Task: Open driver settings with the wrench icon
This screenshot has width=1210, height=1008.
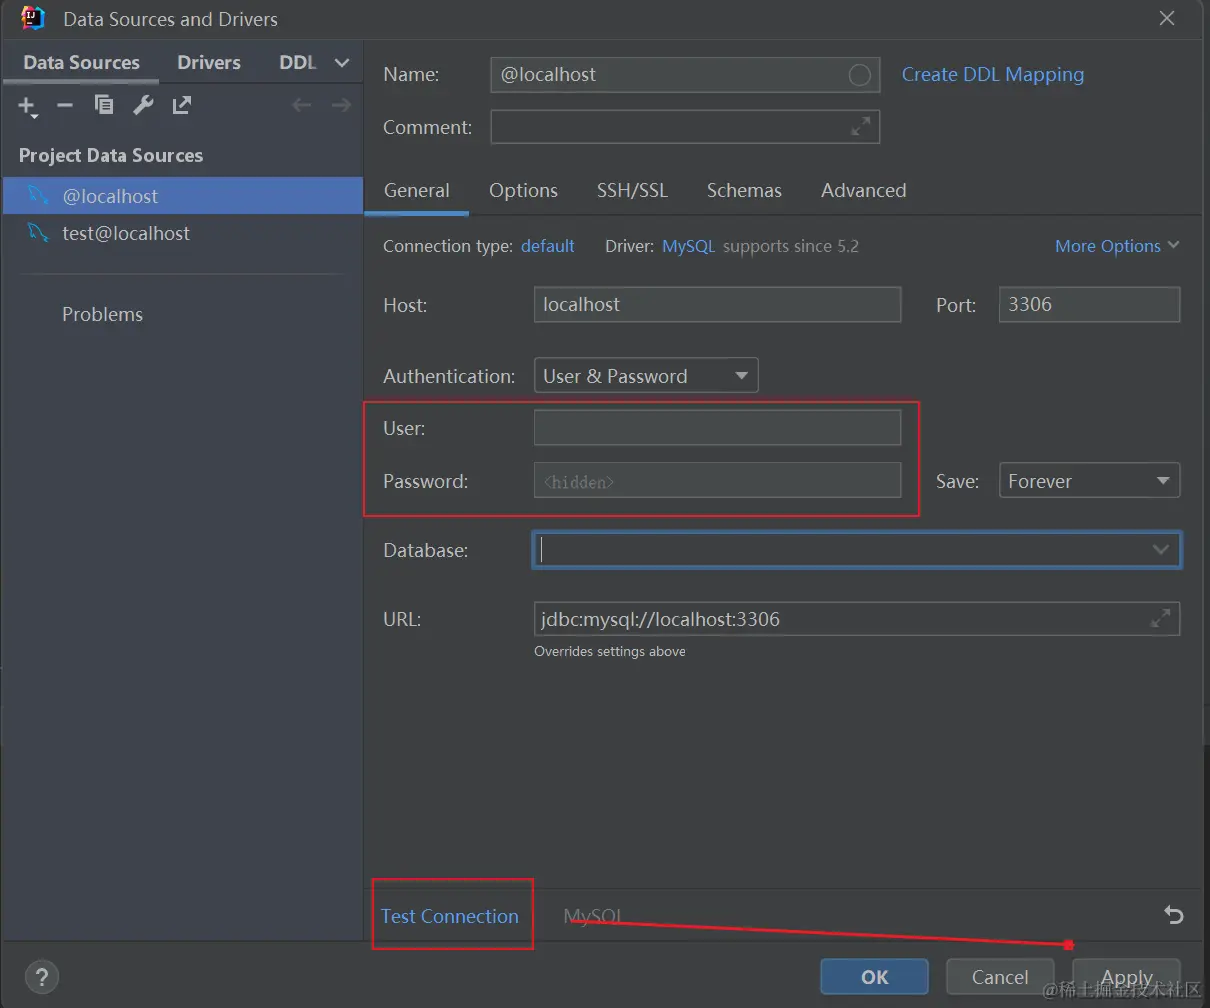Action: click(143, 105)
